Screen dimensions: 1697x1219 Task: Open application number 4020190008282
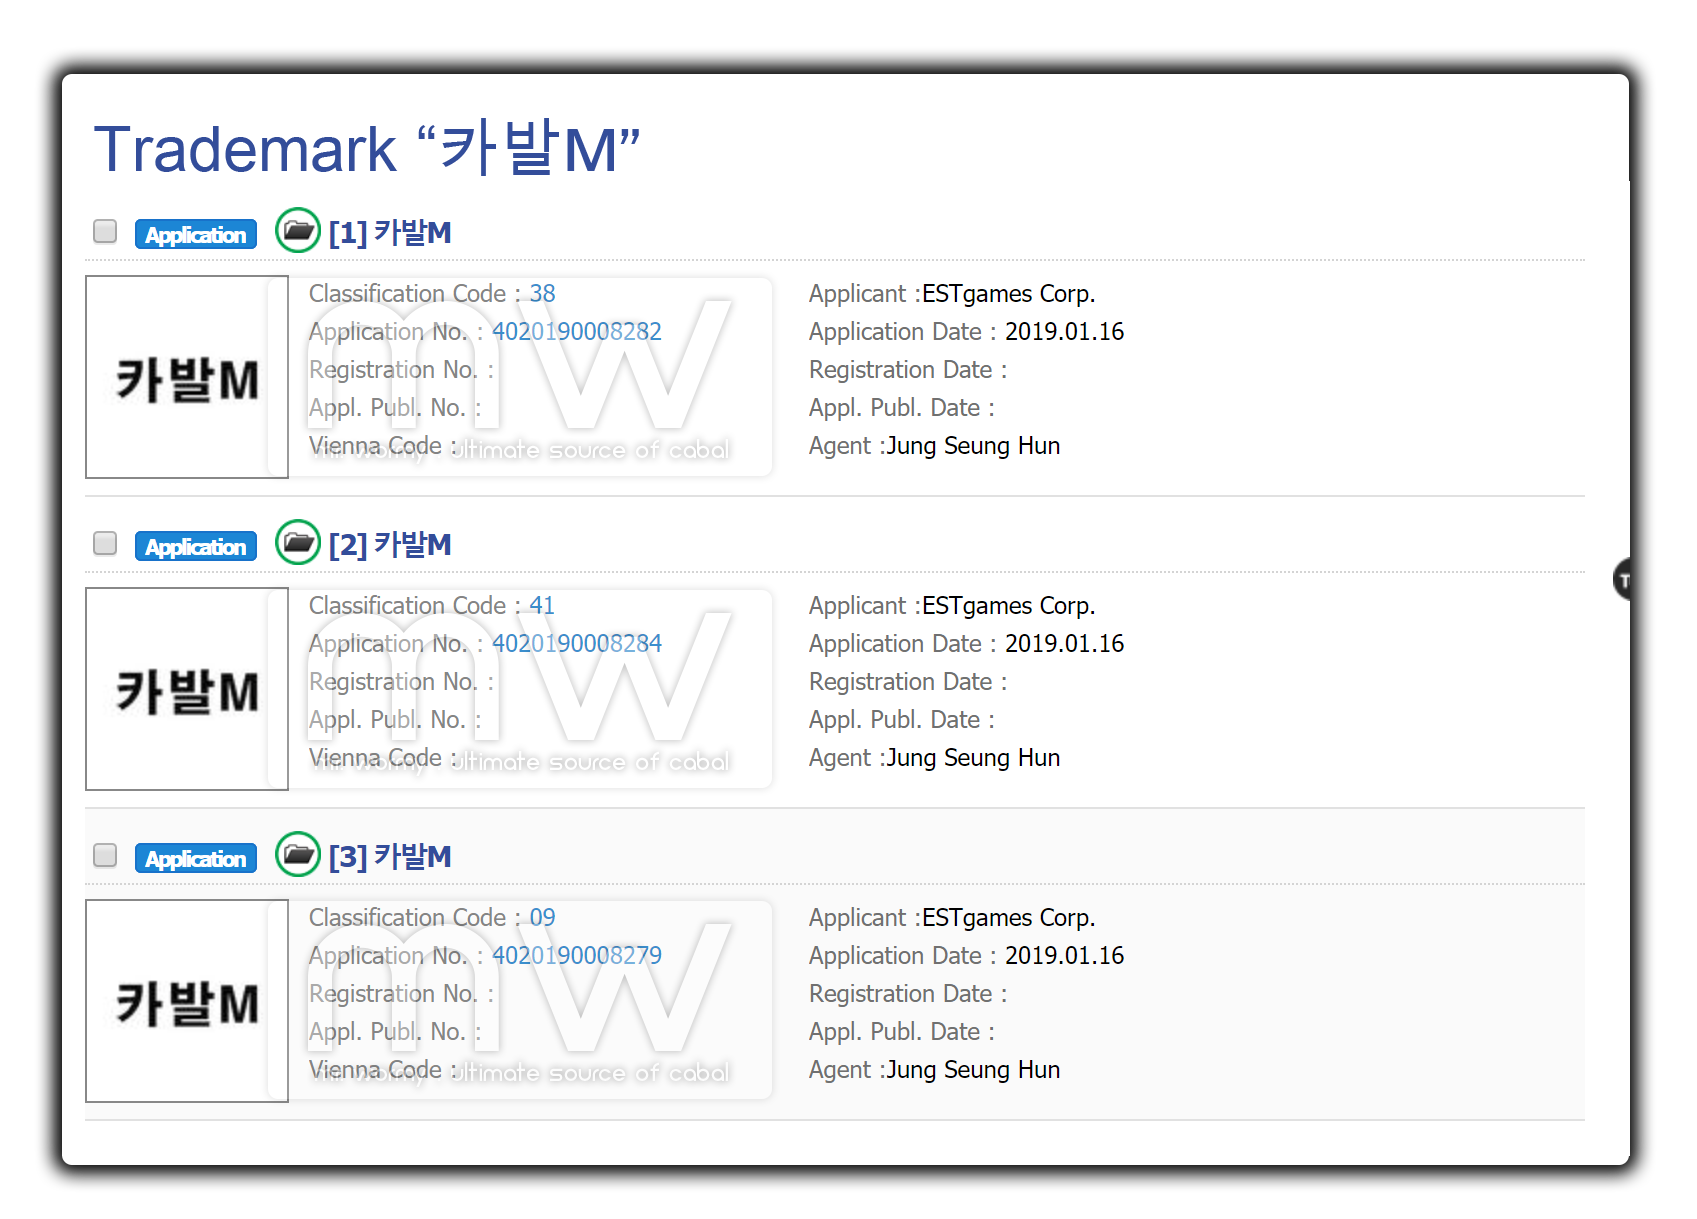[576, 331]
